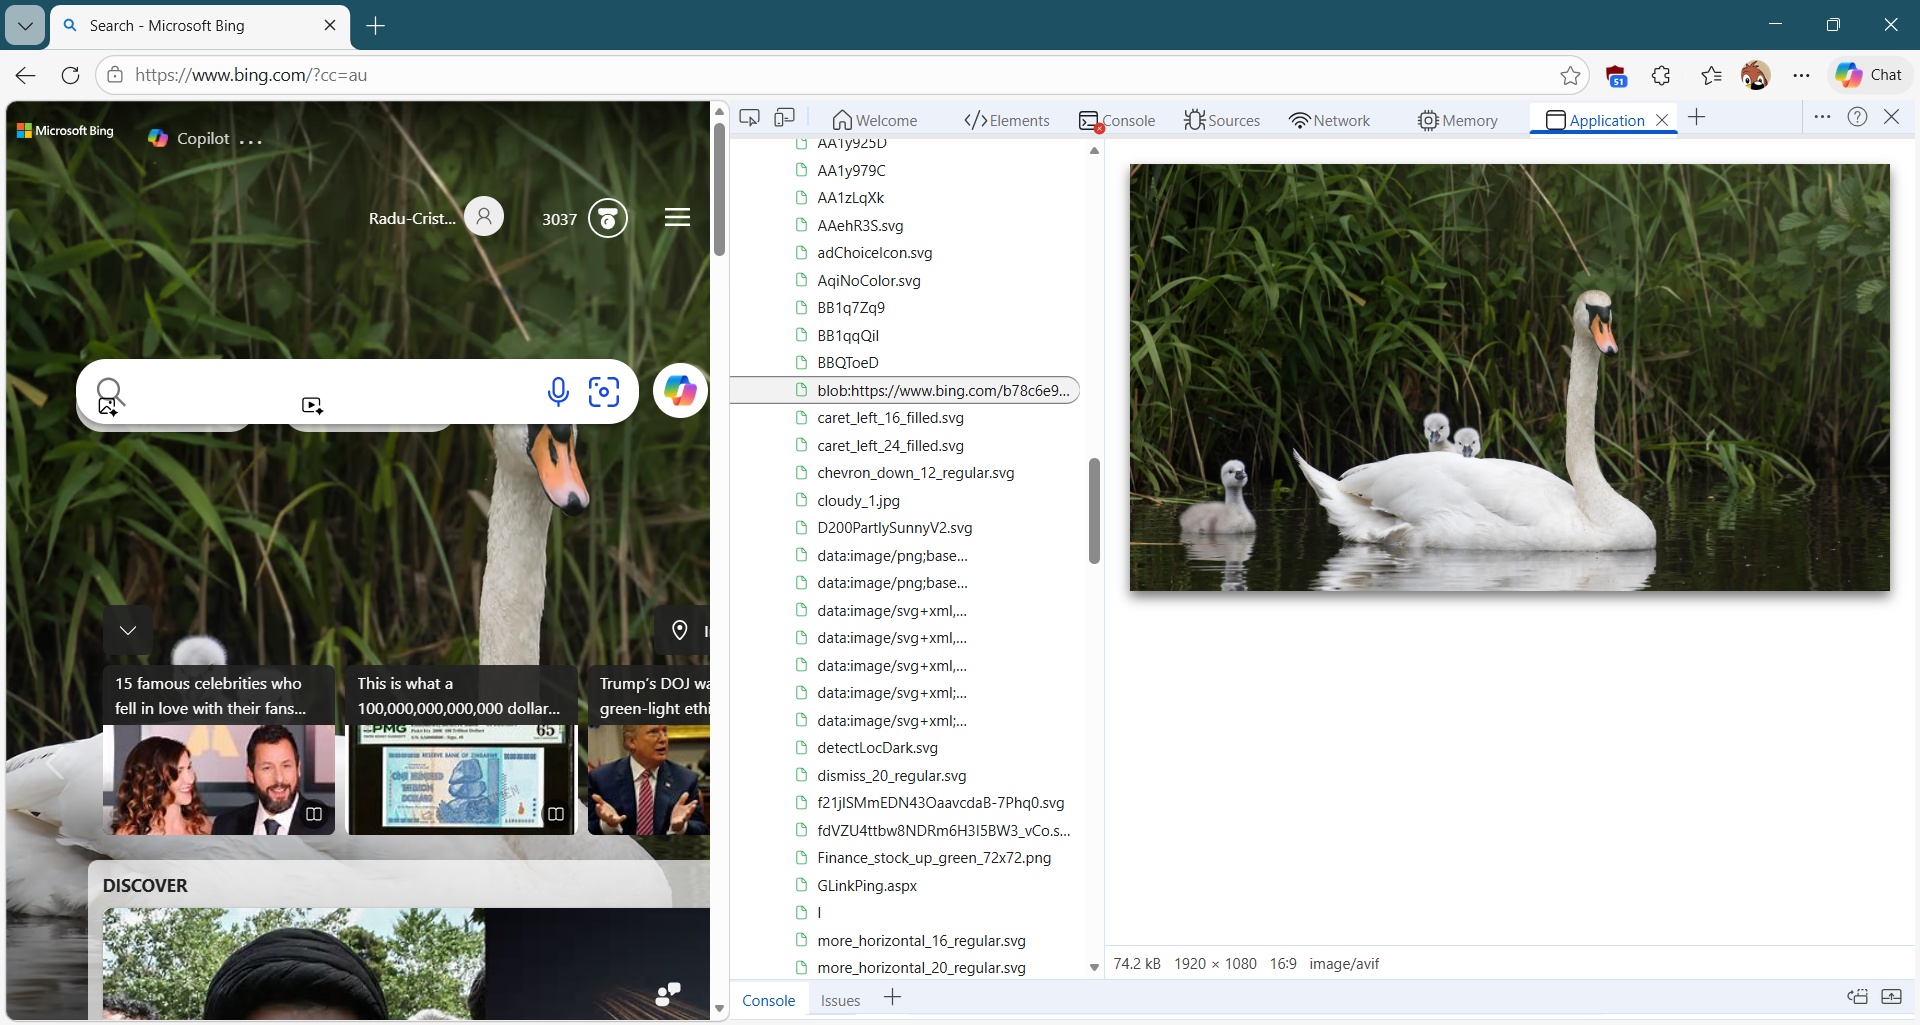Open browser Extensions puzzle icon
This screenshot has width=1920, height=1025.
pyautogui.click(x=1661, y=75)
